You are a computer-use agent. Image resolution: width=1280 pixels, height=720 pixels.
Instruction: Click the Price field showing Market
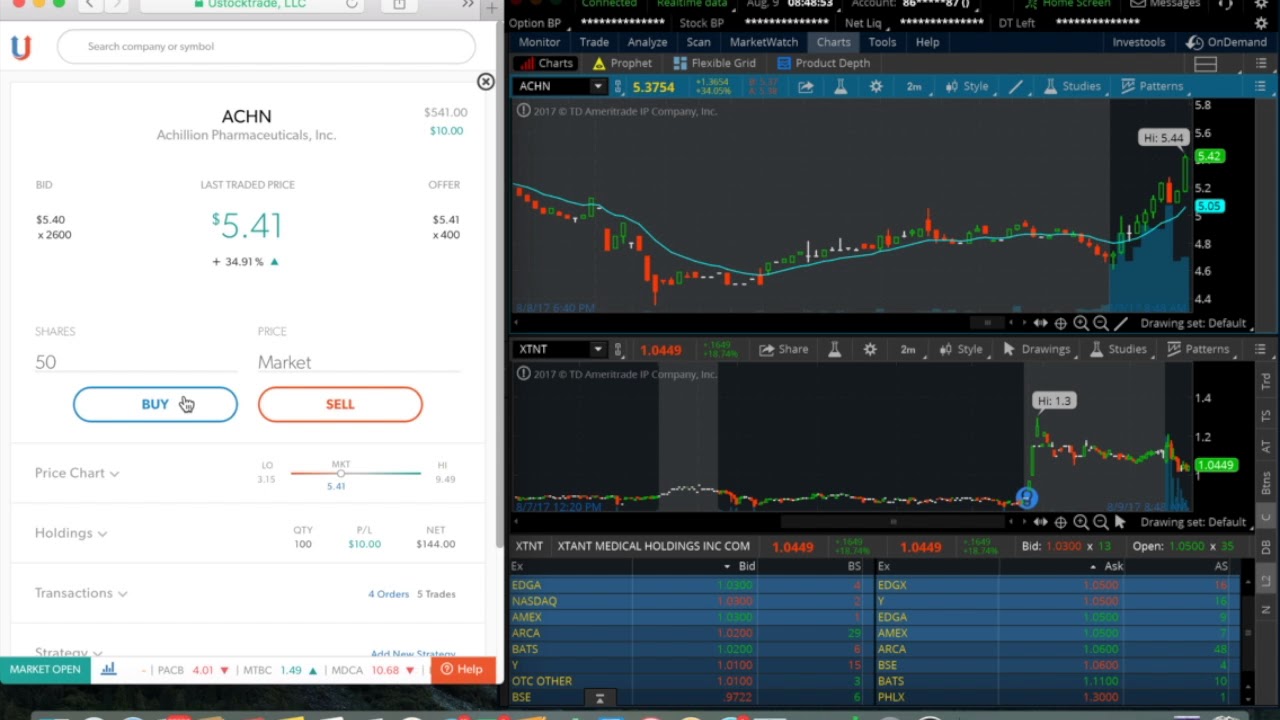point(359,362)
